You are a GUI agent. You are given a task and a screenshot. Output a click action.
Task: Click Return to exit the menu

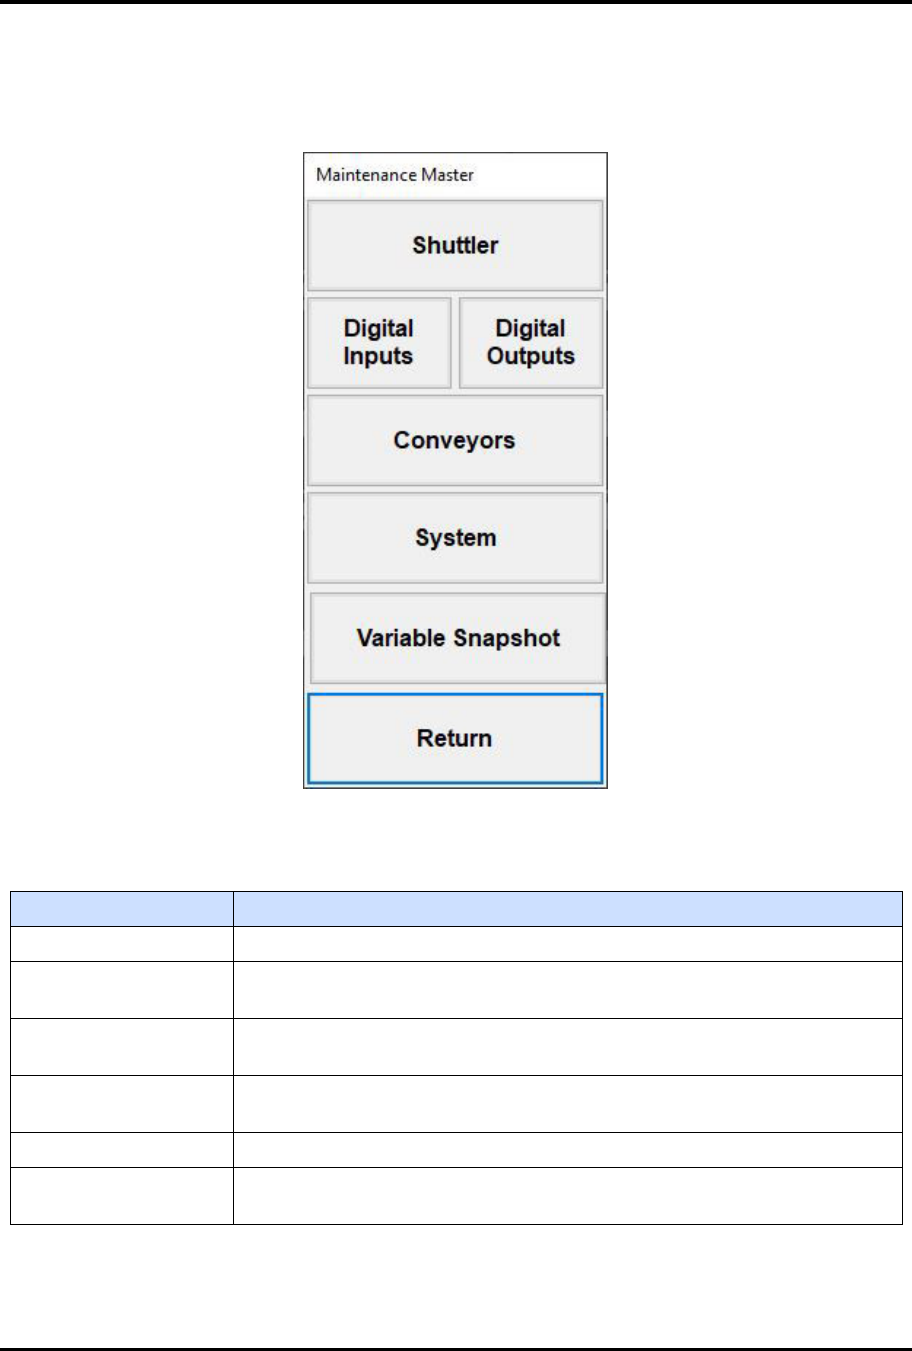(455, 738)
